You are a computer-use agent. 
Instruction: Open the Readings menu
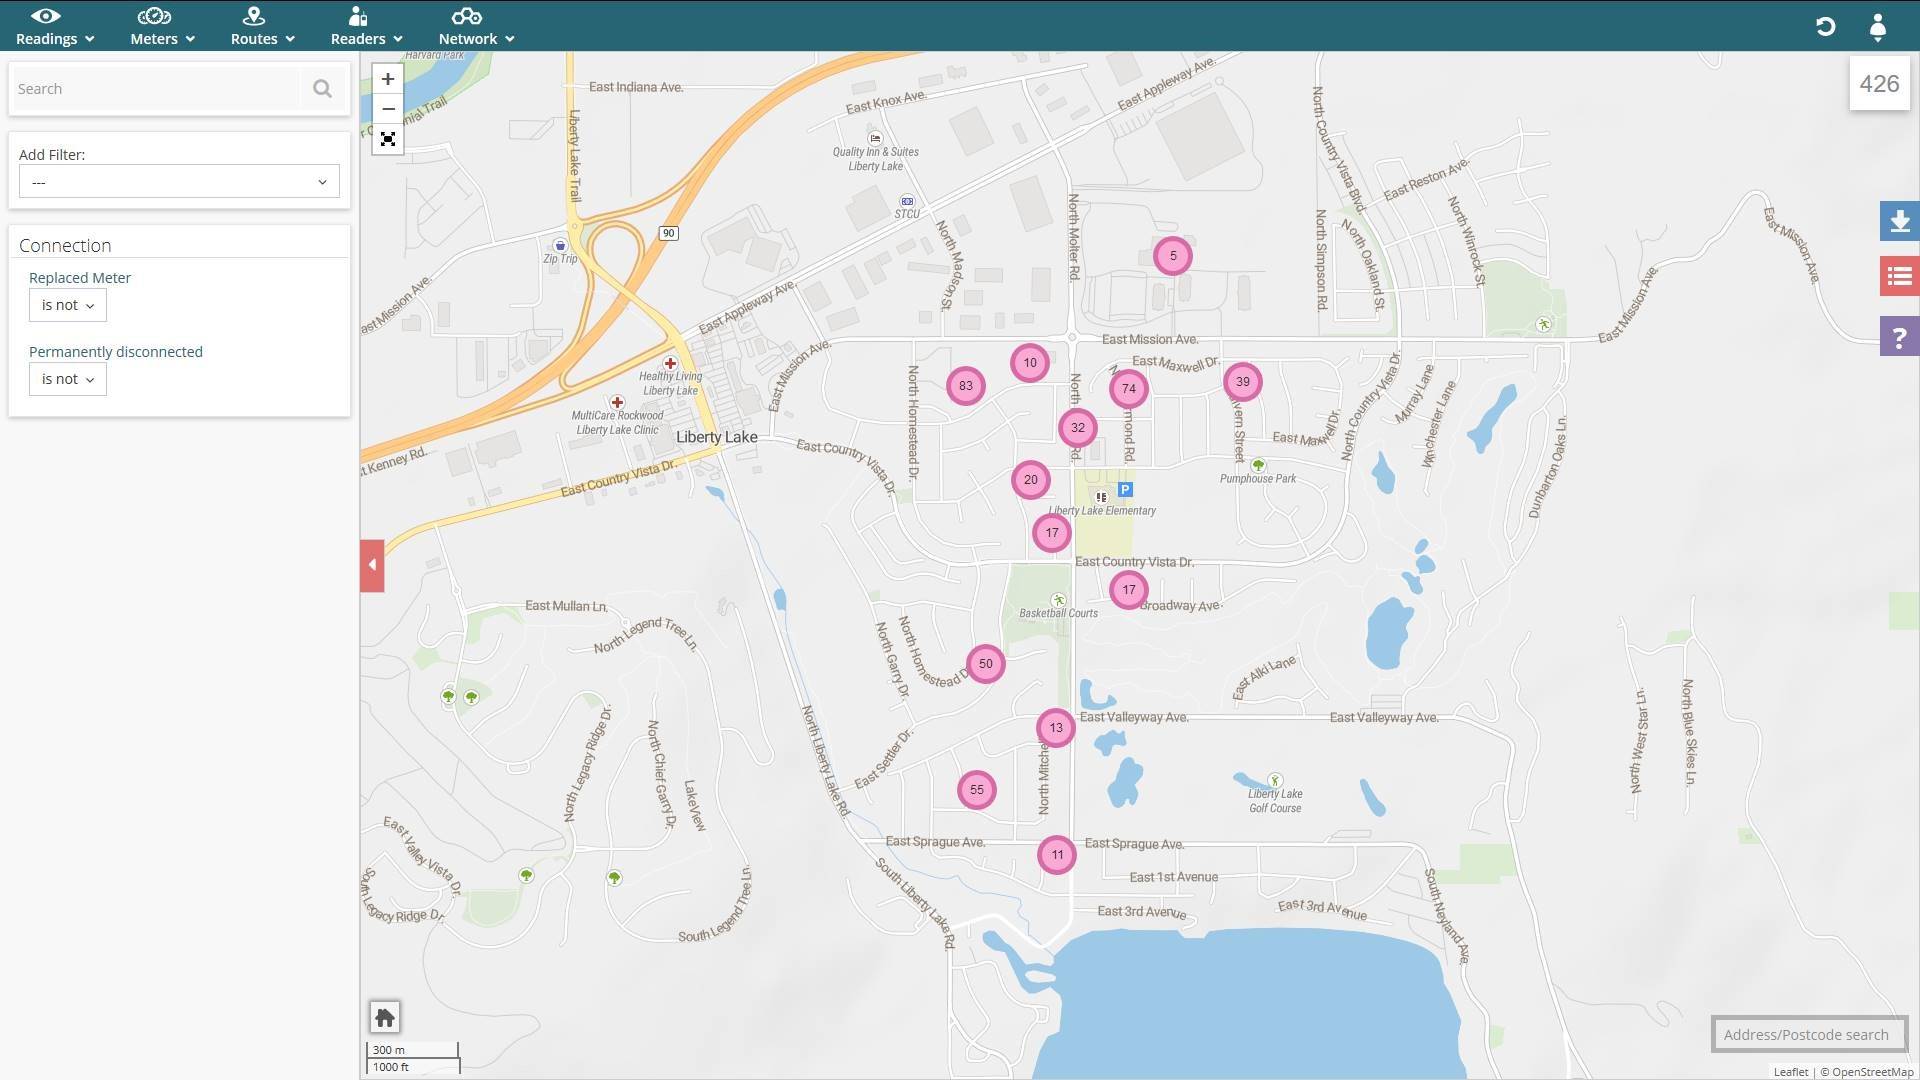[55, 27]
